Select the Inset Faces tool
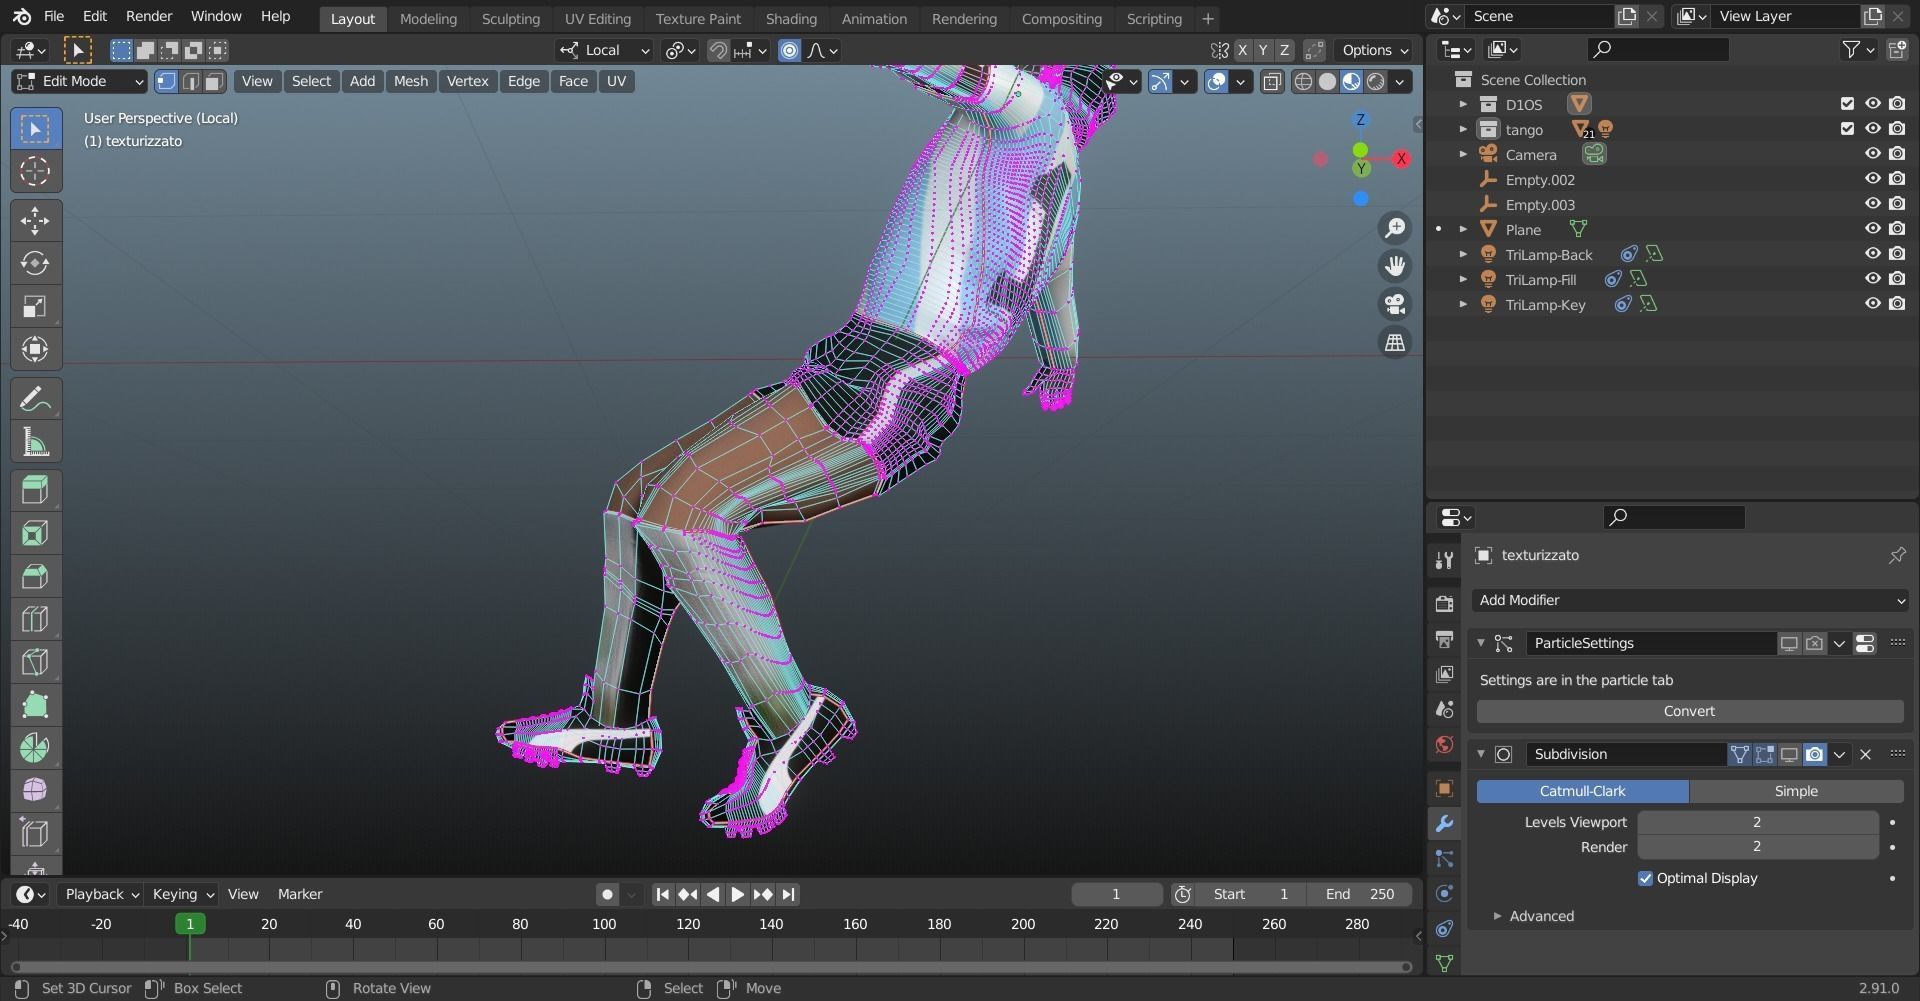The height and width of the screenshot is (1001, 1920). coord(35,534)
